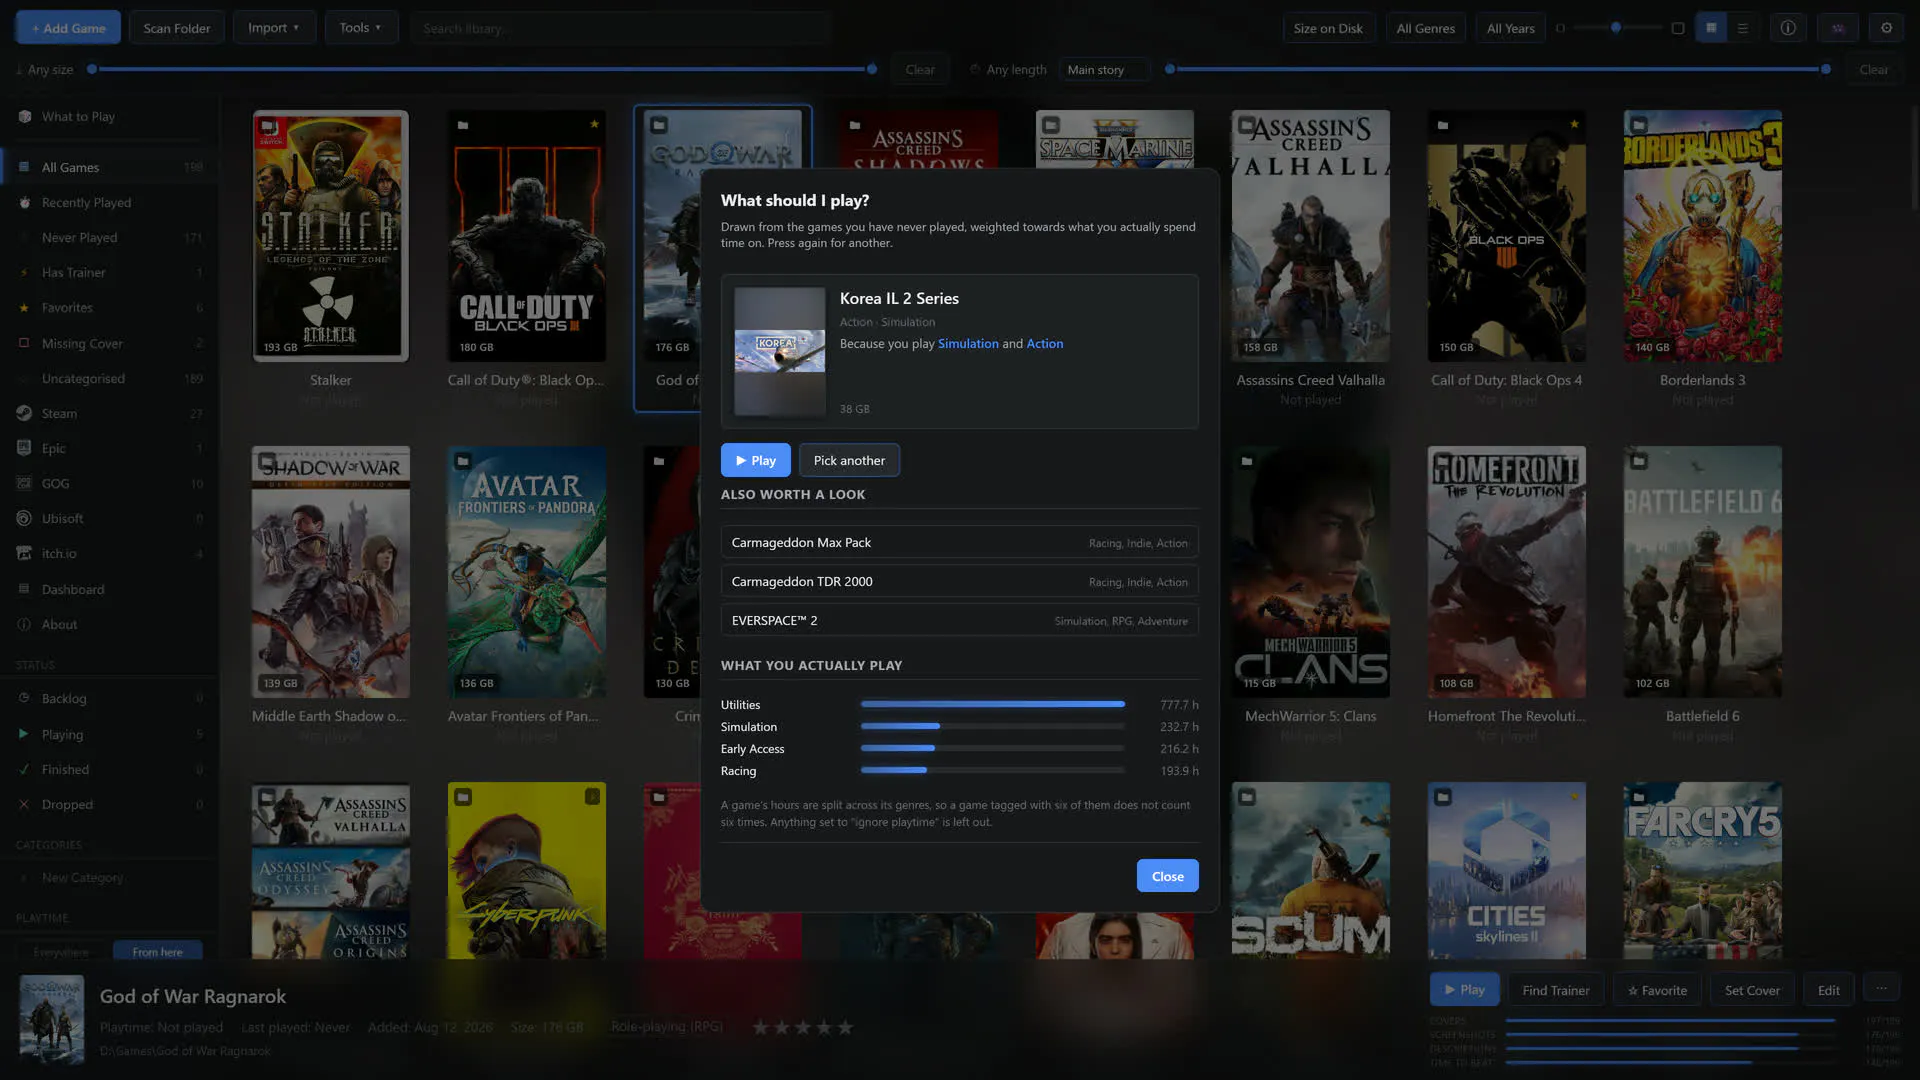Select the Everywhere playtime toggle

tap(62, 952)
